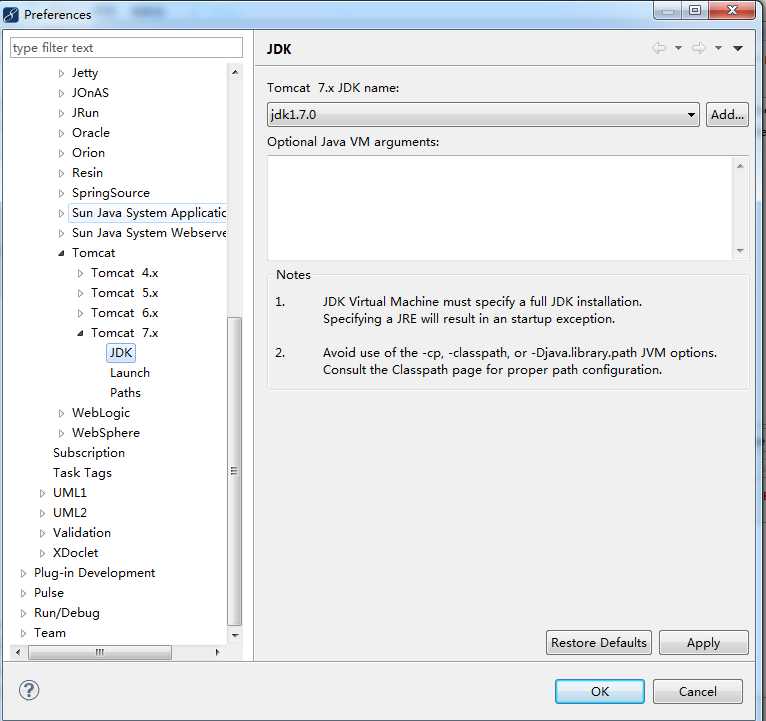Open the back history dropdown arrow
This screenshot has height=721, width=766.
(x=678, y=48)
